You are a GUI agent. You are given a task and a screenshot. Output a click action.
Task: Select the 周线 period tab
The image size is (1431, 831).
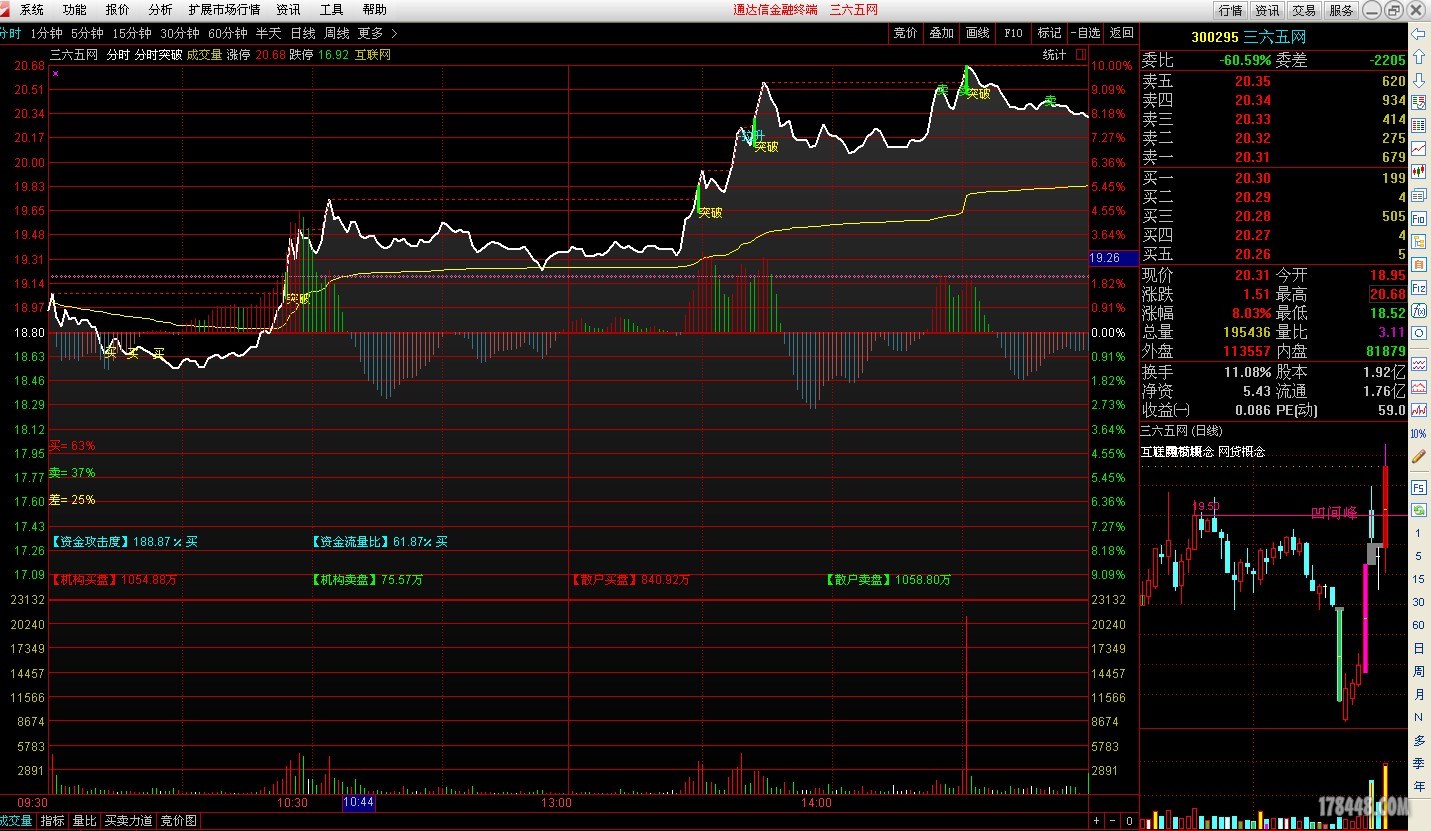336,33
